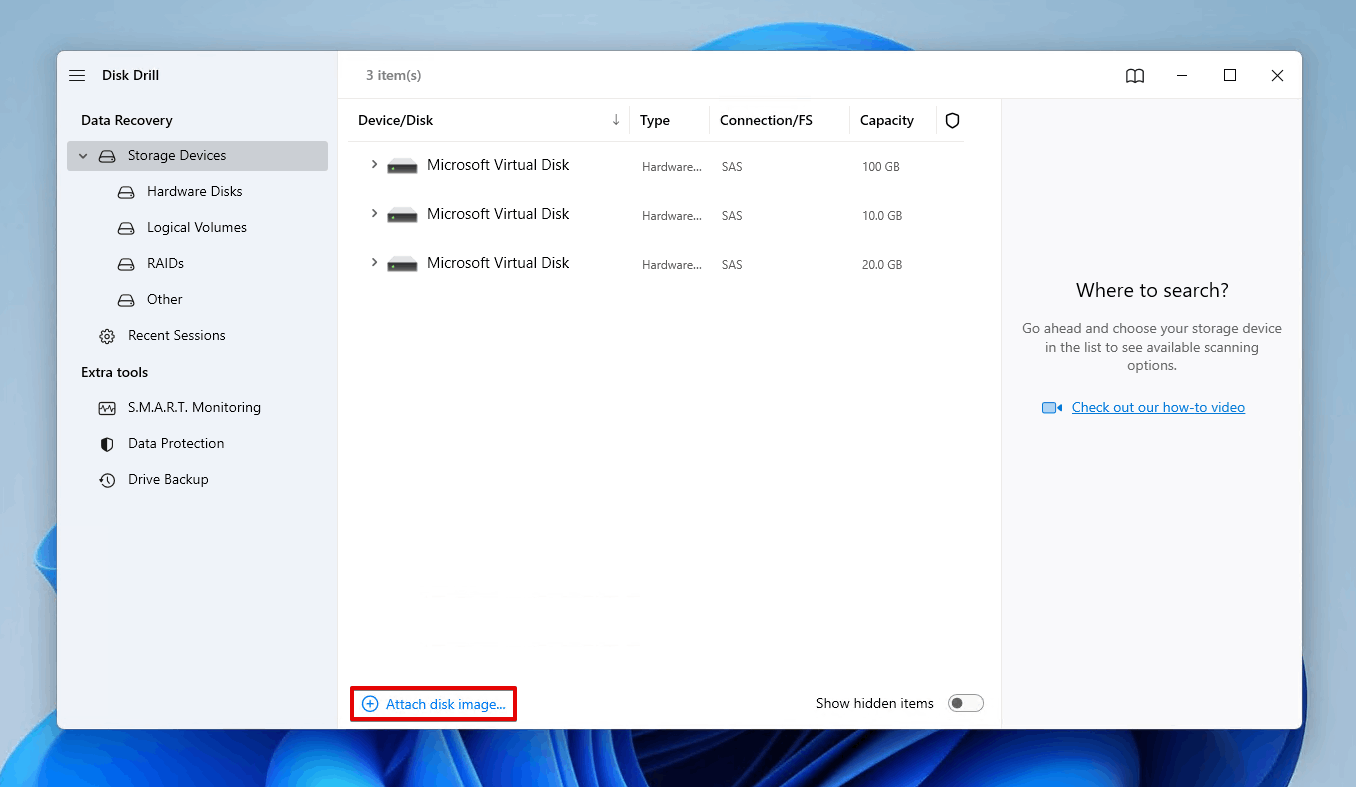
Task: Expand the 100 GB Microsoft Virtual Disk
Action: click(375, 165)
